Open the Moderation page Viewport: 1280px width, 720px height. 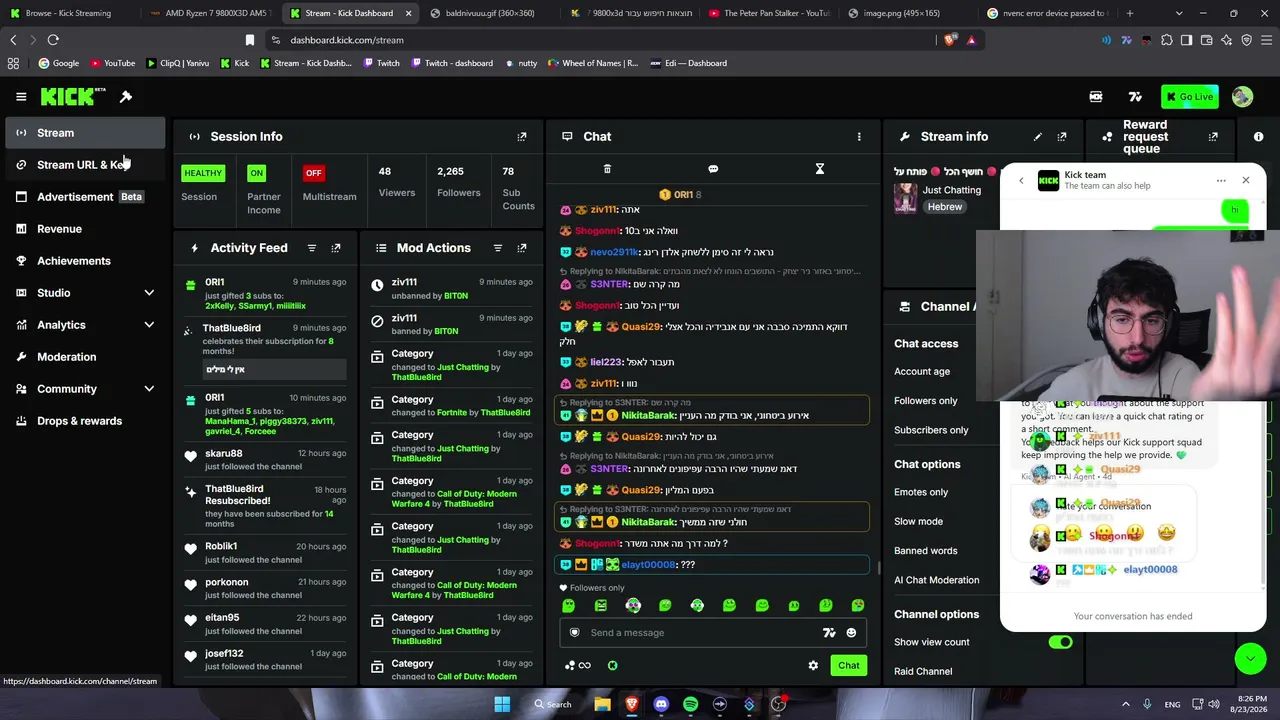click(85, 357)
